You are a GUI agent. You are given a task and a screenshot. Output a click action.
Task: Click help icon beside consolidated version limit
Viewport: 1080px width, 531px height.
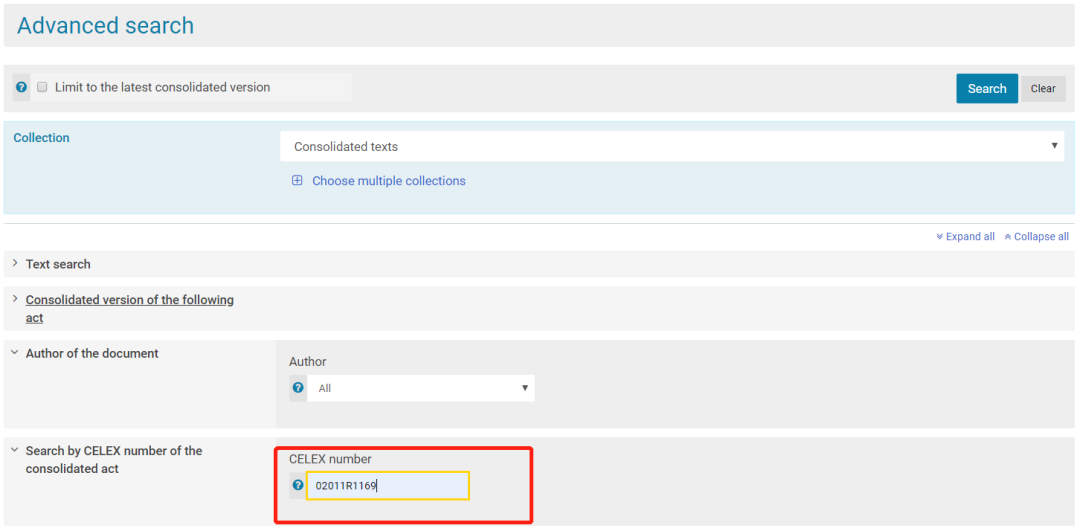point(22,88)
